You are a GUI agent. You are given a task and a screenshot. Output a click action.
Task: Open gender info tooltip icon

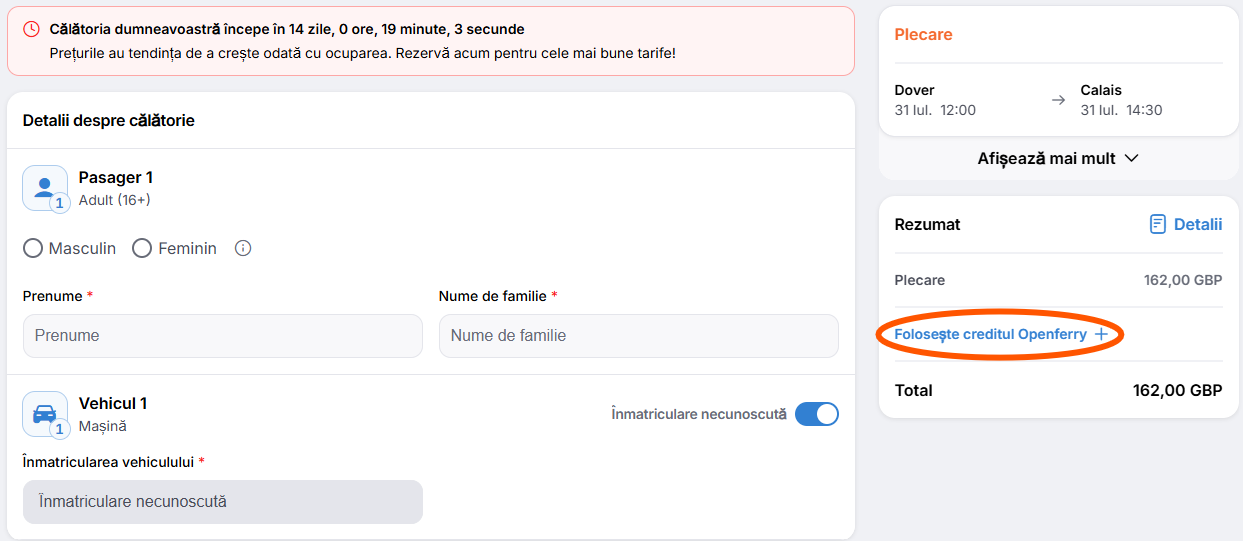tap(242, 248)
